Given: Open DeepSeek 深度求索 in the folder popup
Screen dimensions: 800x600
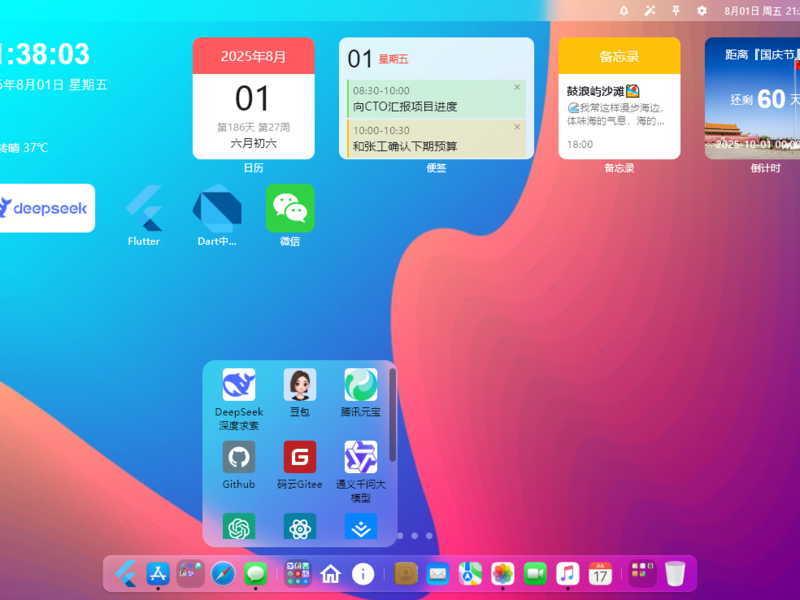Looking at the screenshot, I should (239, 385).
